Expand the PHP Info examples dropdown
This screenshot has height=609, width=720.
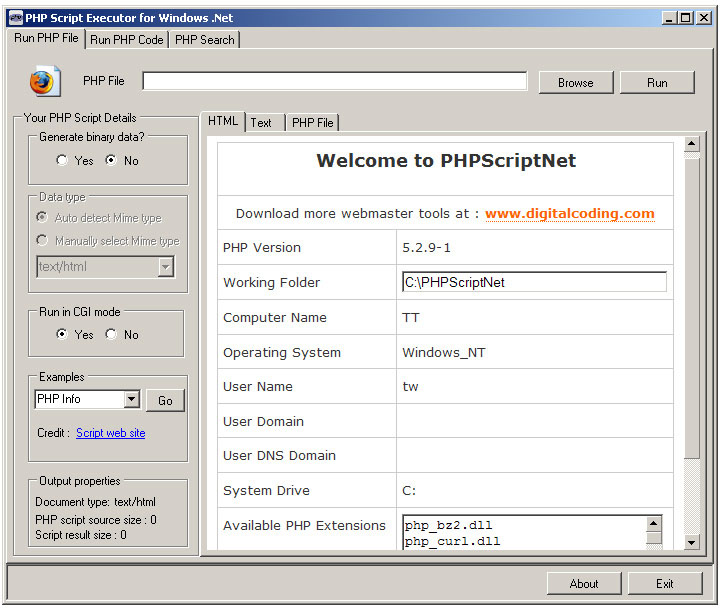132,399
